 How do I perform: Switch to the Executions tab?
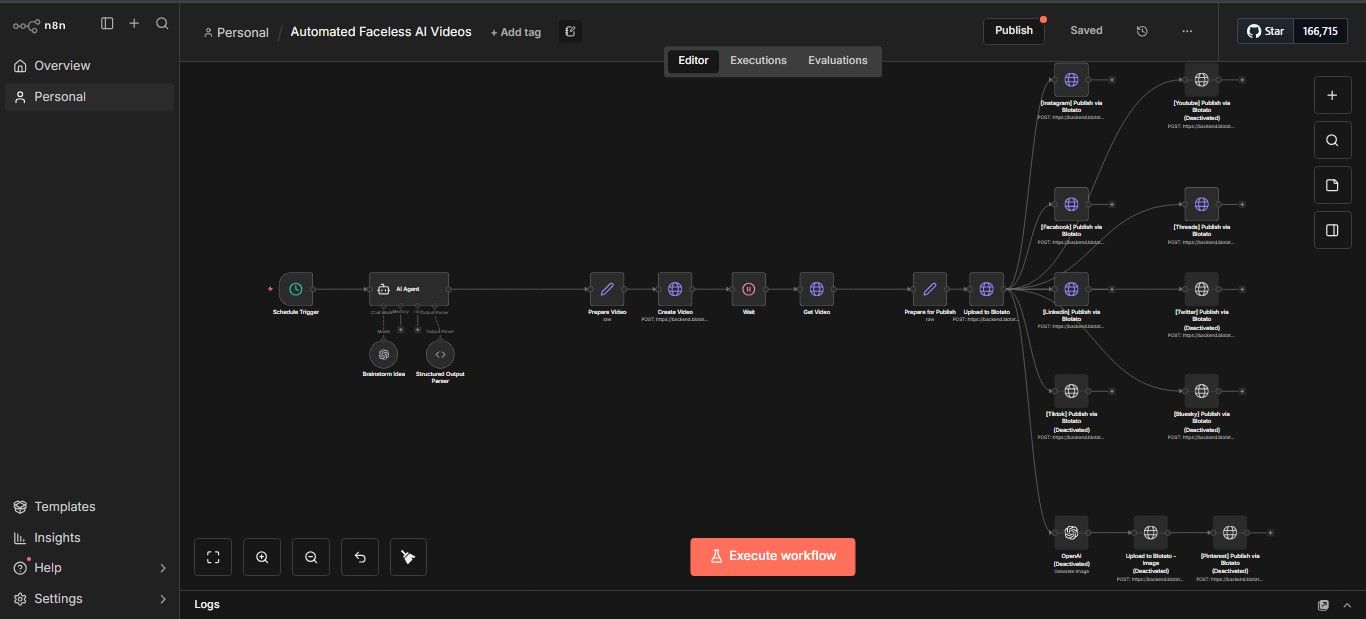(x=758, y=60)
